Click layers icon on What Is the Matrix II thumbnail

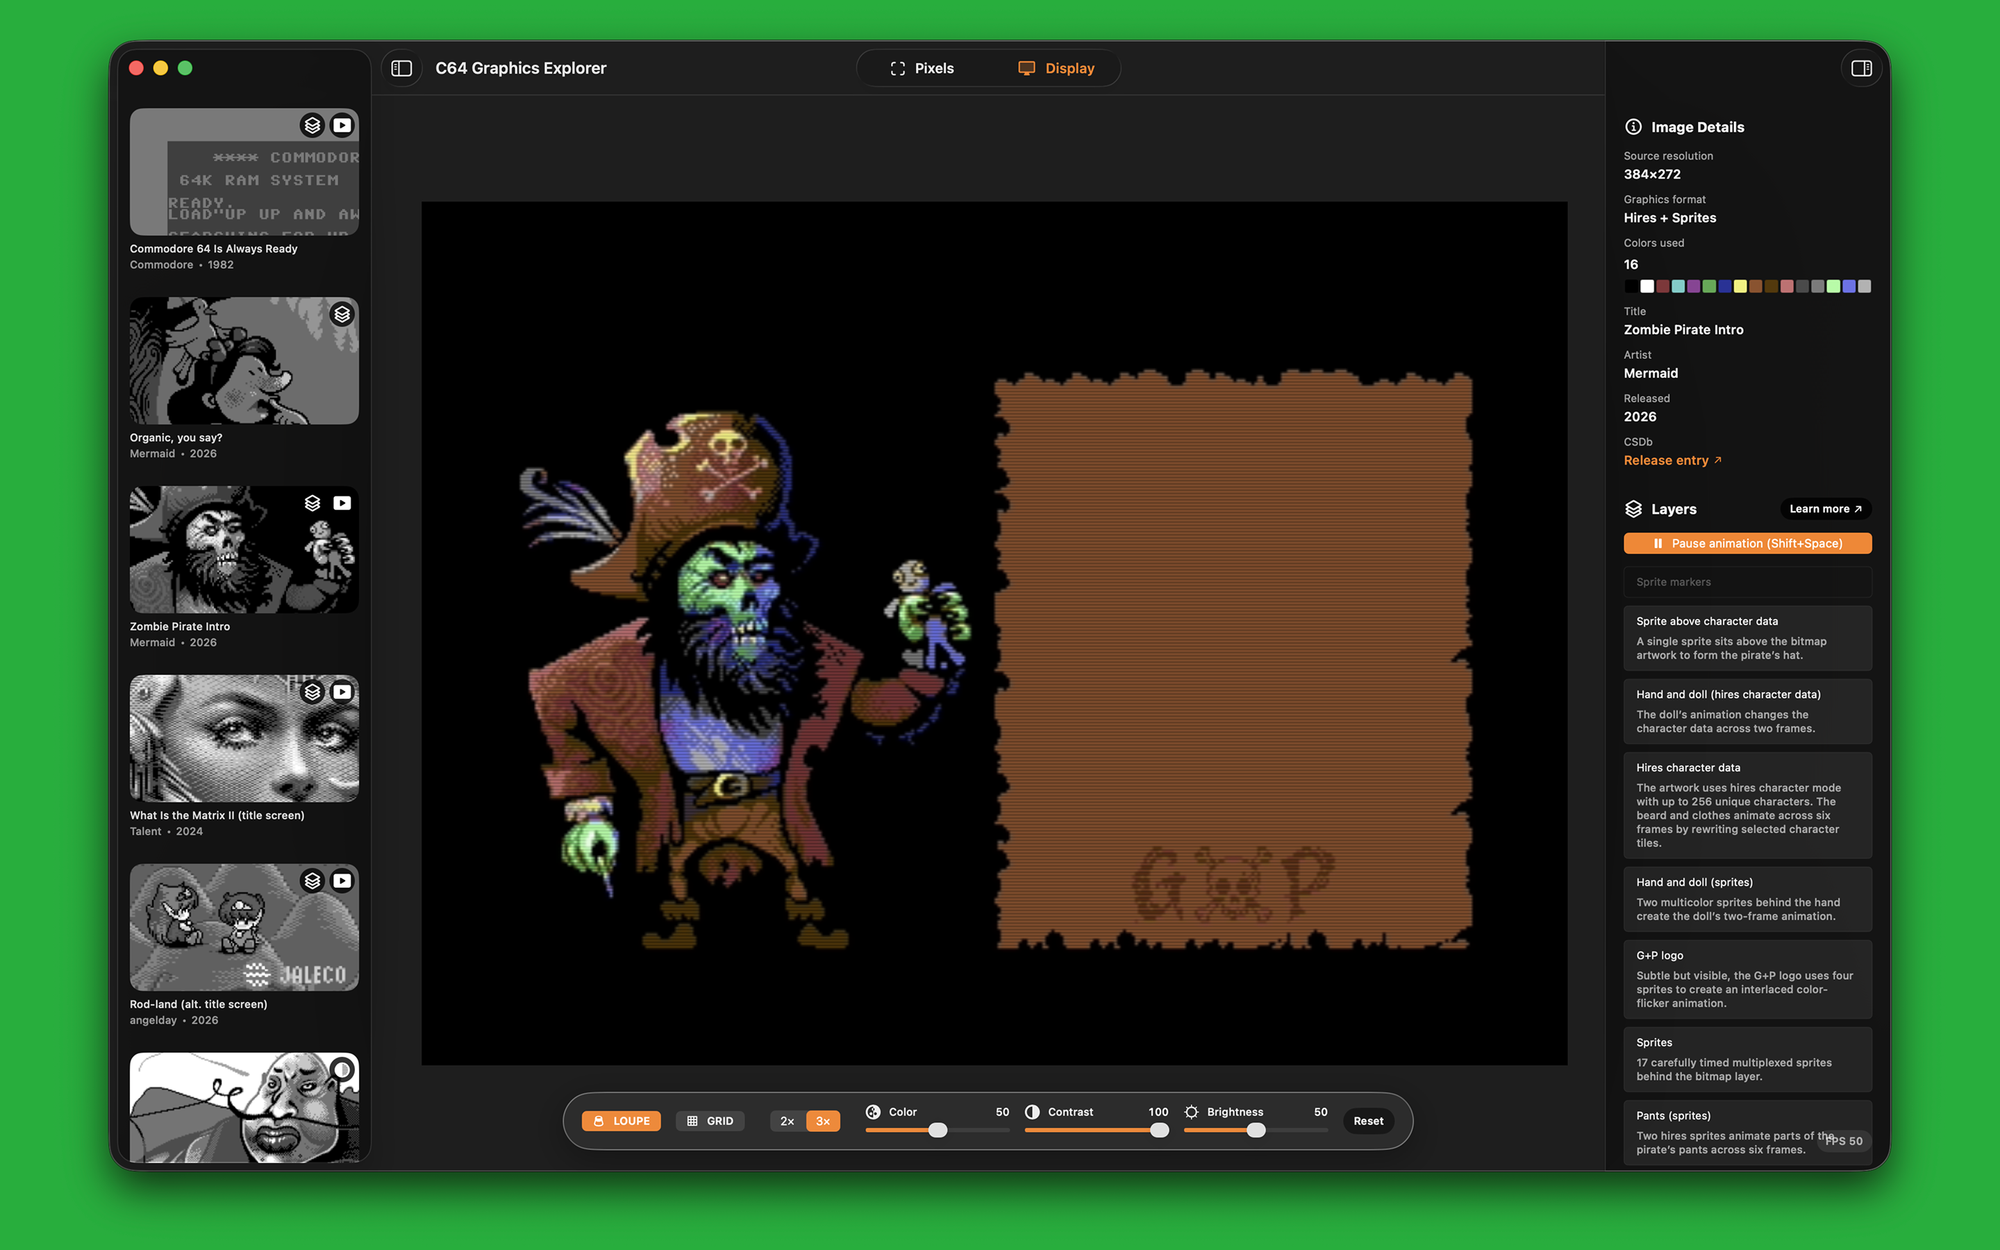click(x=313, y=692)
